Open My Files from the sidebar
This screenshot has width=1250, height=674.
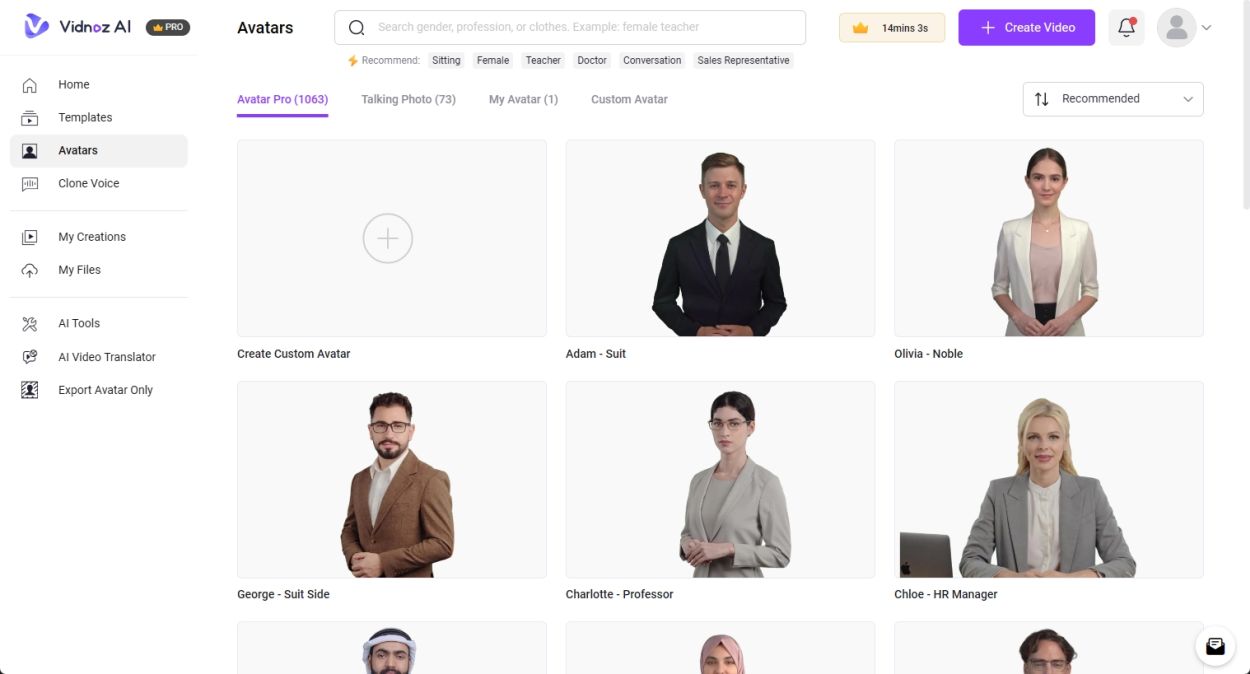coord(79,269)
